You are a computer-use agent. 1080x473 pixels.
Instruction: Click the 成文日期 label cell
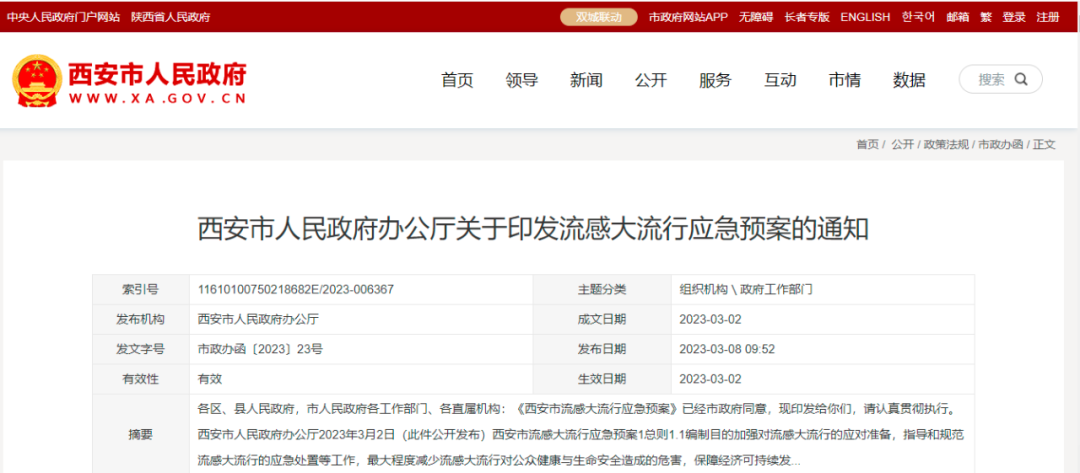602,319
